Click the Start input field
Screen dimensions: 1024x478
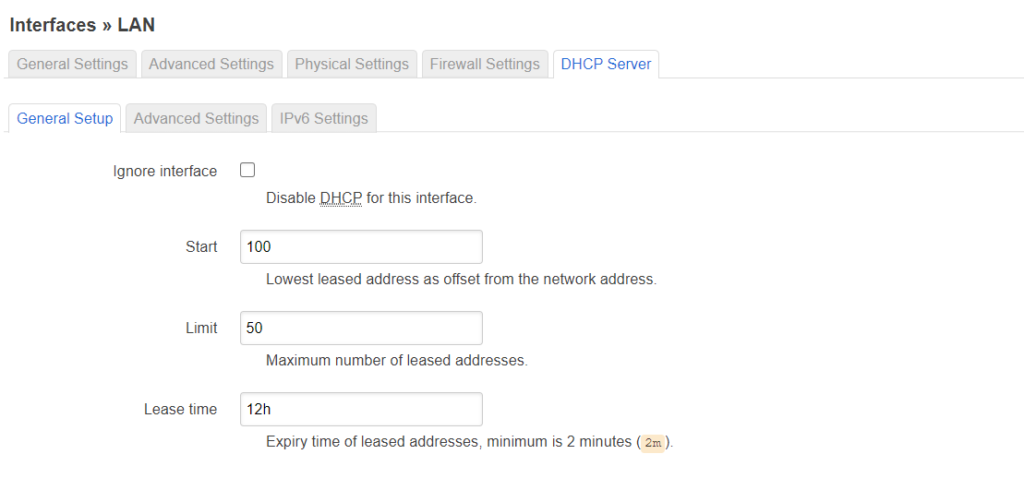(x=361, y=247)
